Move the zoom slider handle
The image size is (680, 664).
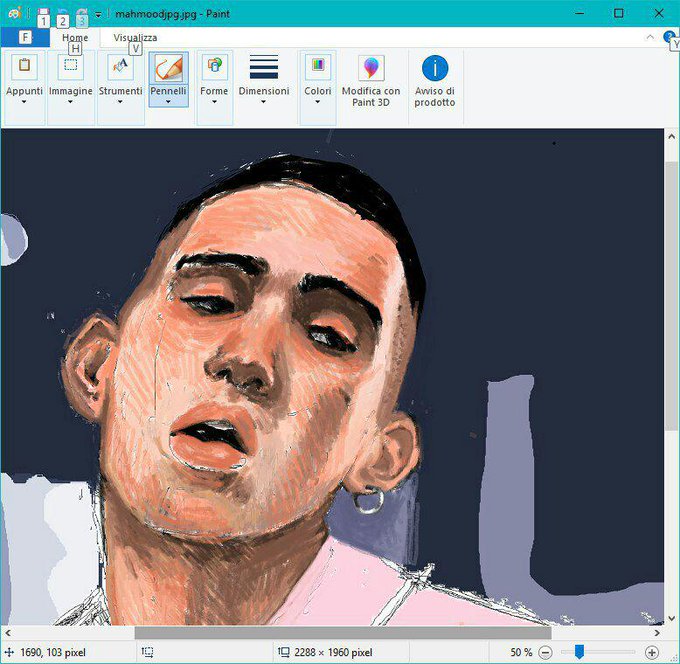coord(579,651)
